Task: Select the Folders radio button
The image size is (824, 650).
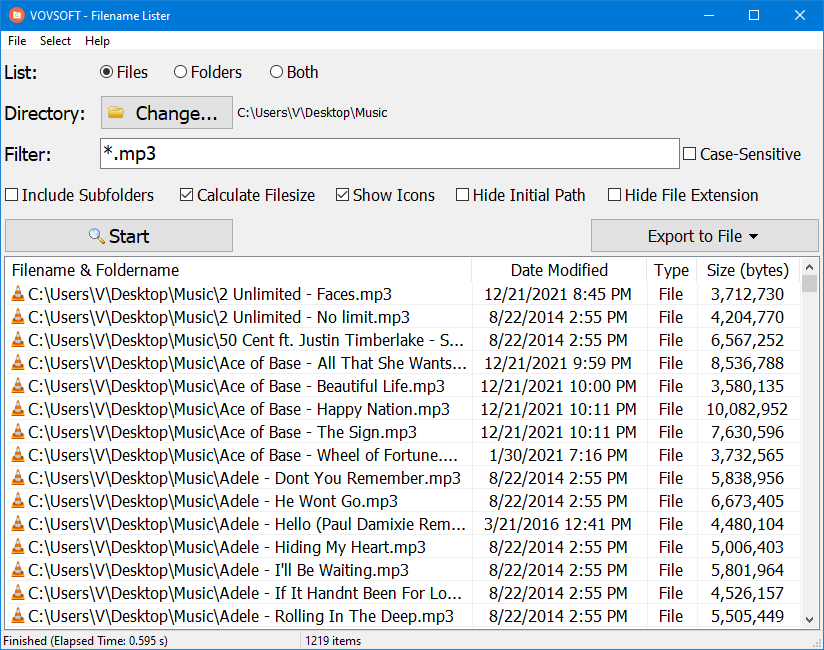Action: pos(180,72)
